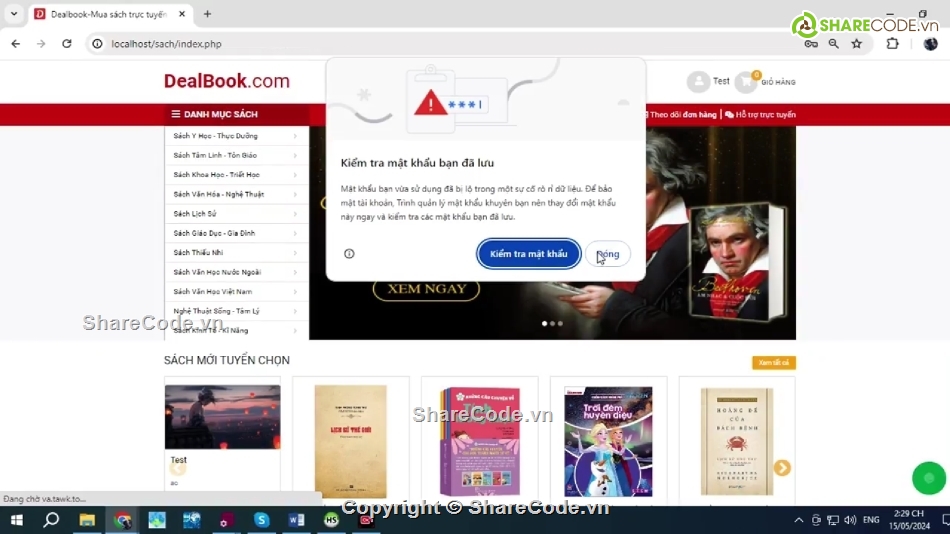950x534 pixels.
Task: Click the next arrow on book carousel
Action: (782, 468)
